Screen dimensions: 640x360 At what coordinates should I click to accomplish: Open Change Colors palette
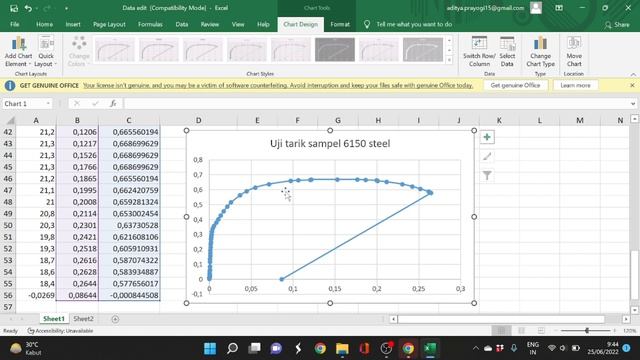click(x=79, y=52)
